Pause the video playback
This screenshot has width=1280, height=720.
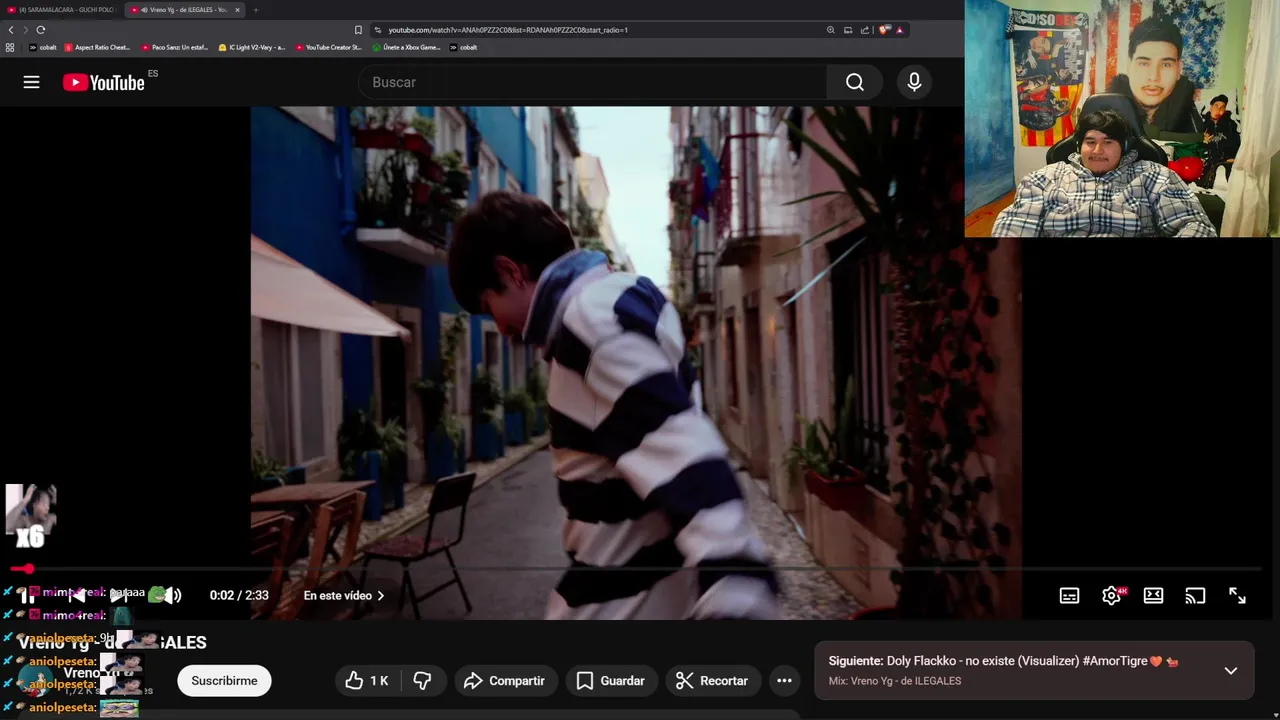[26, 595]
